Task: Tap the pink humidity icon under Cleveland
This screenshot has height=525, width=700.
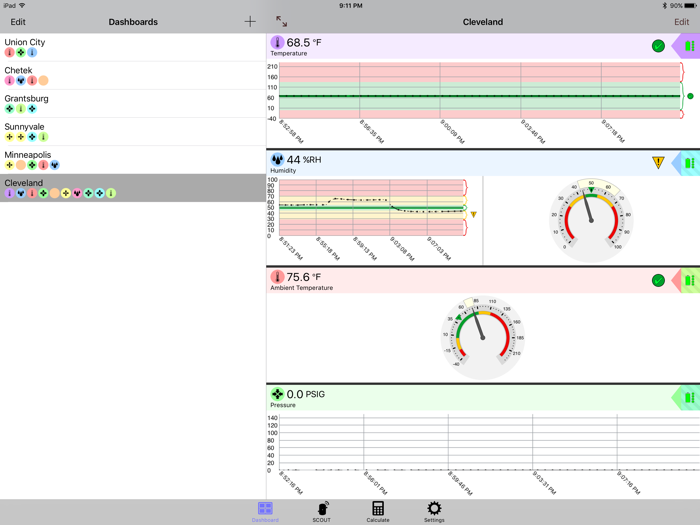Action: click(x=77, y=193)
